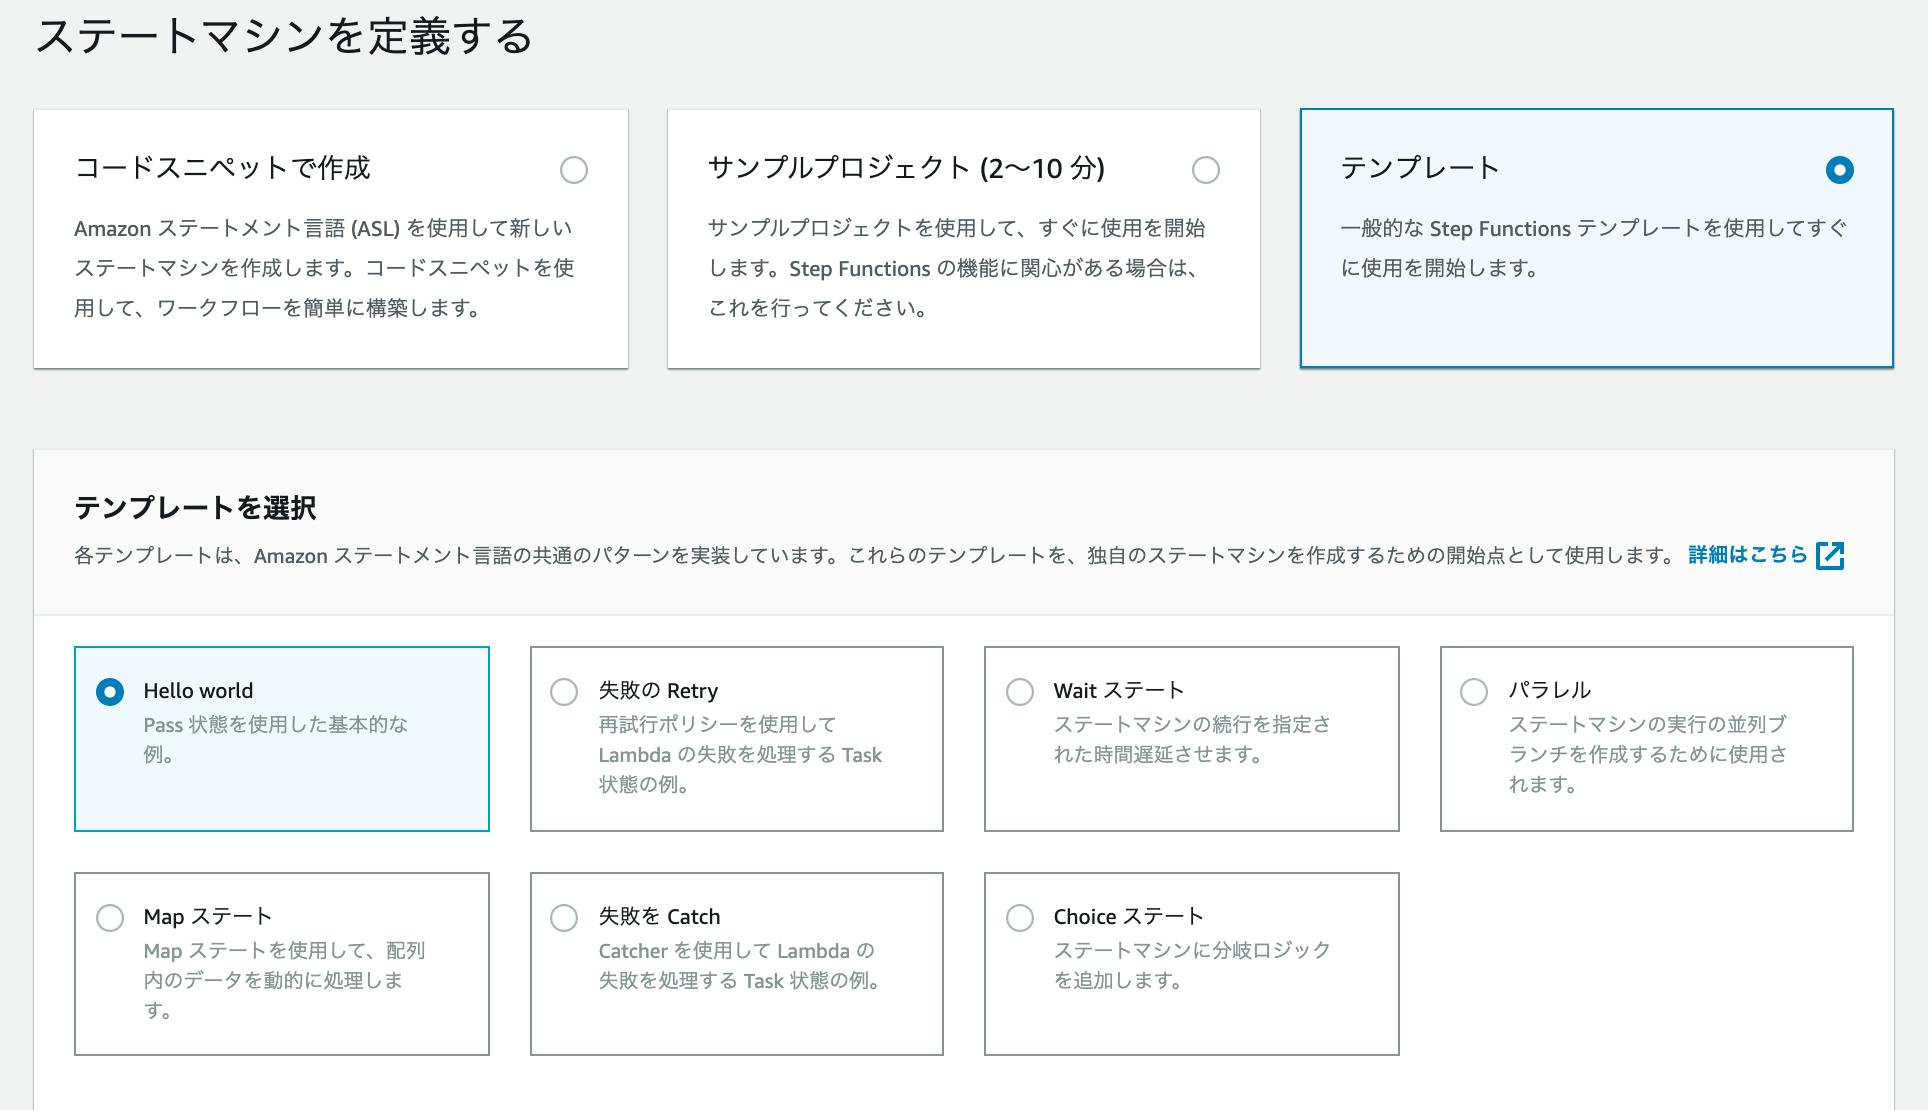Choose the Hello world template radio
The width and height of the screenshot is (1928, 1110).
click(x=110, y=692)
